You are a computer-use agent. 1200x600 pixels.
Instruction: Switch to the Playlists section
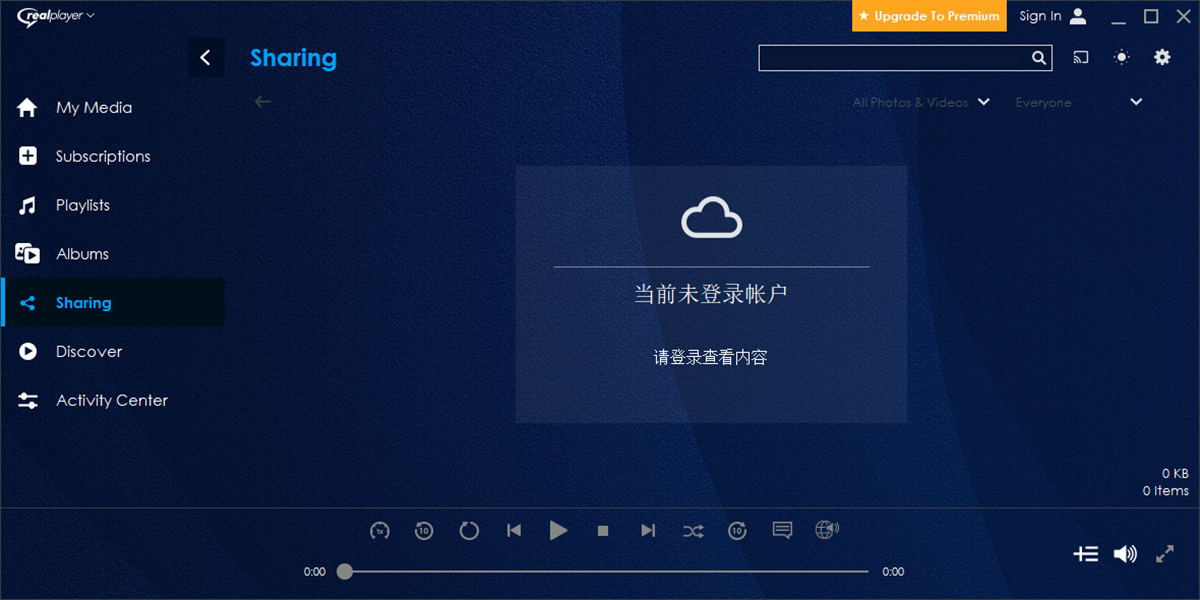click(x=82, y=204)
